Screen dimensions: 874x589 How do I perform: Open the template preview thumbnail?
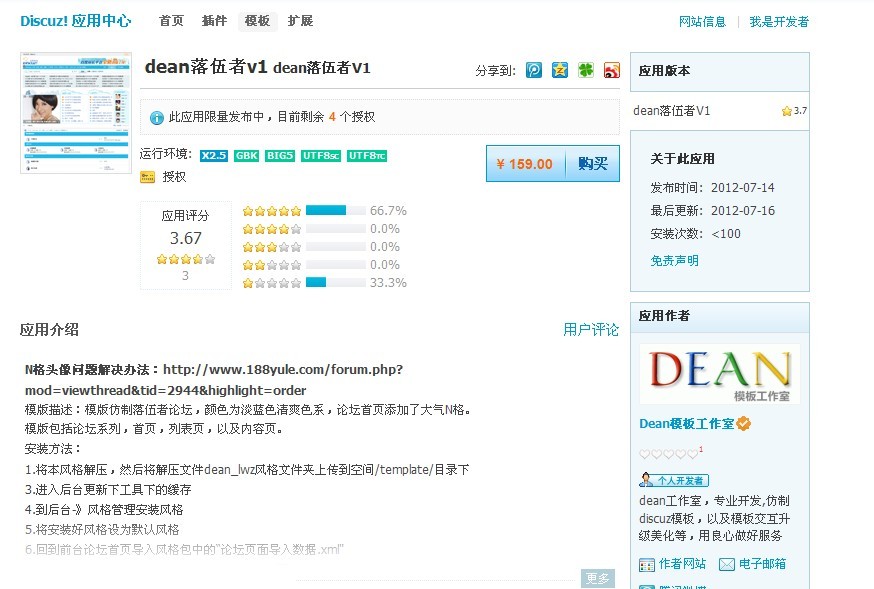click(76, 113)
